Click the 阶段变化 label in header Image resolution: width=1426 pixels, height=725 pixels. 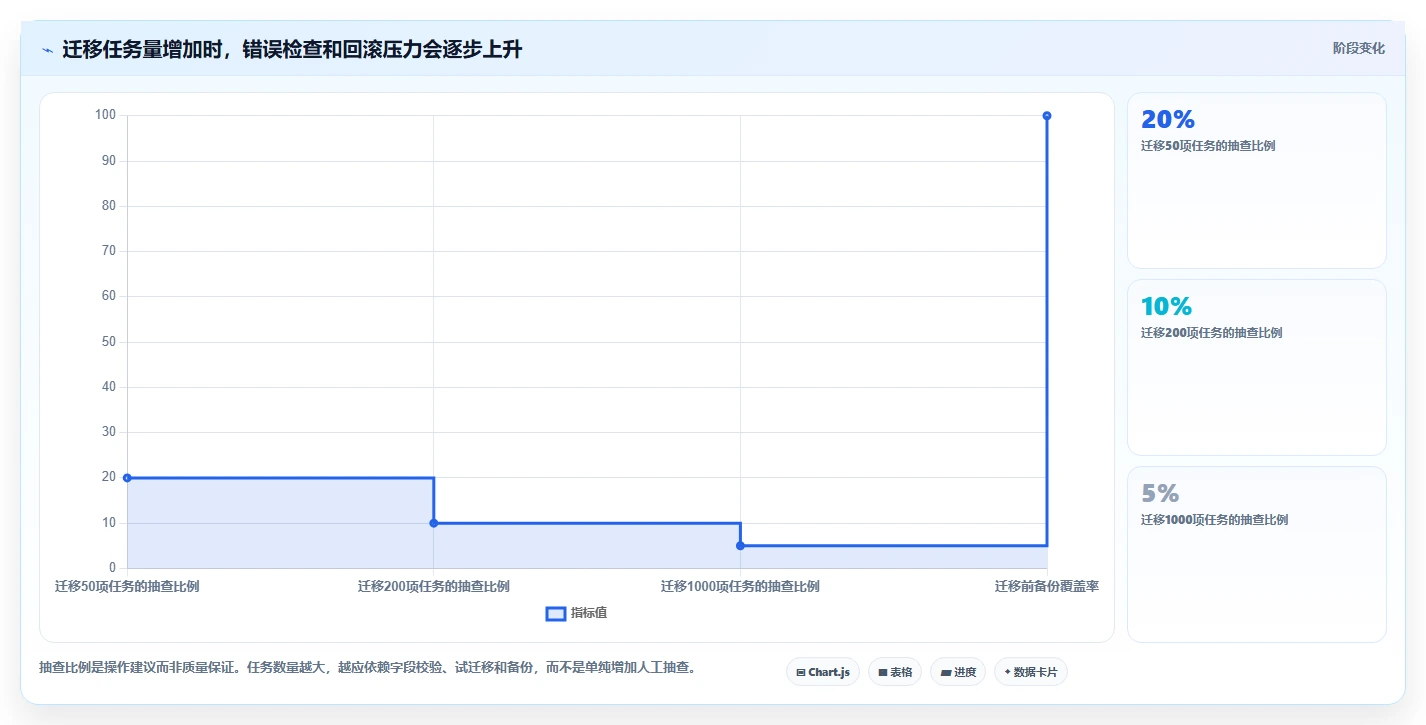[x=1359, y=48]
